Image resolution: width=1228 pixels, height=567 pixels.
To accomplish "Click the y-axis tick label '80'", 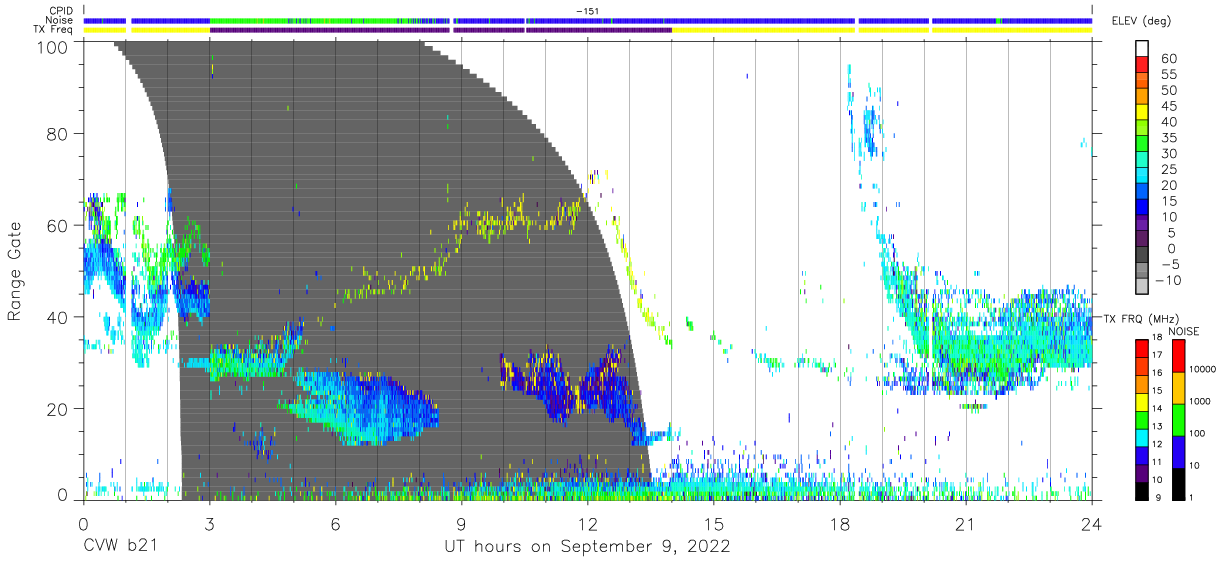I will (57, 133).
